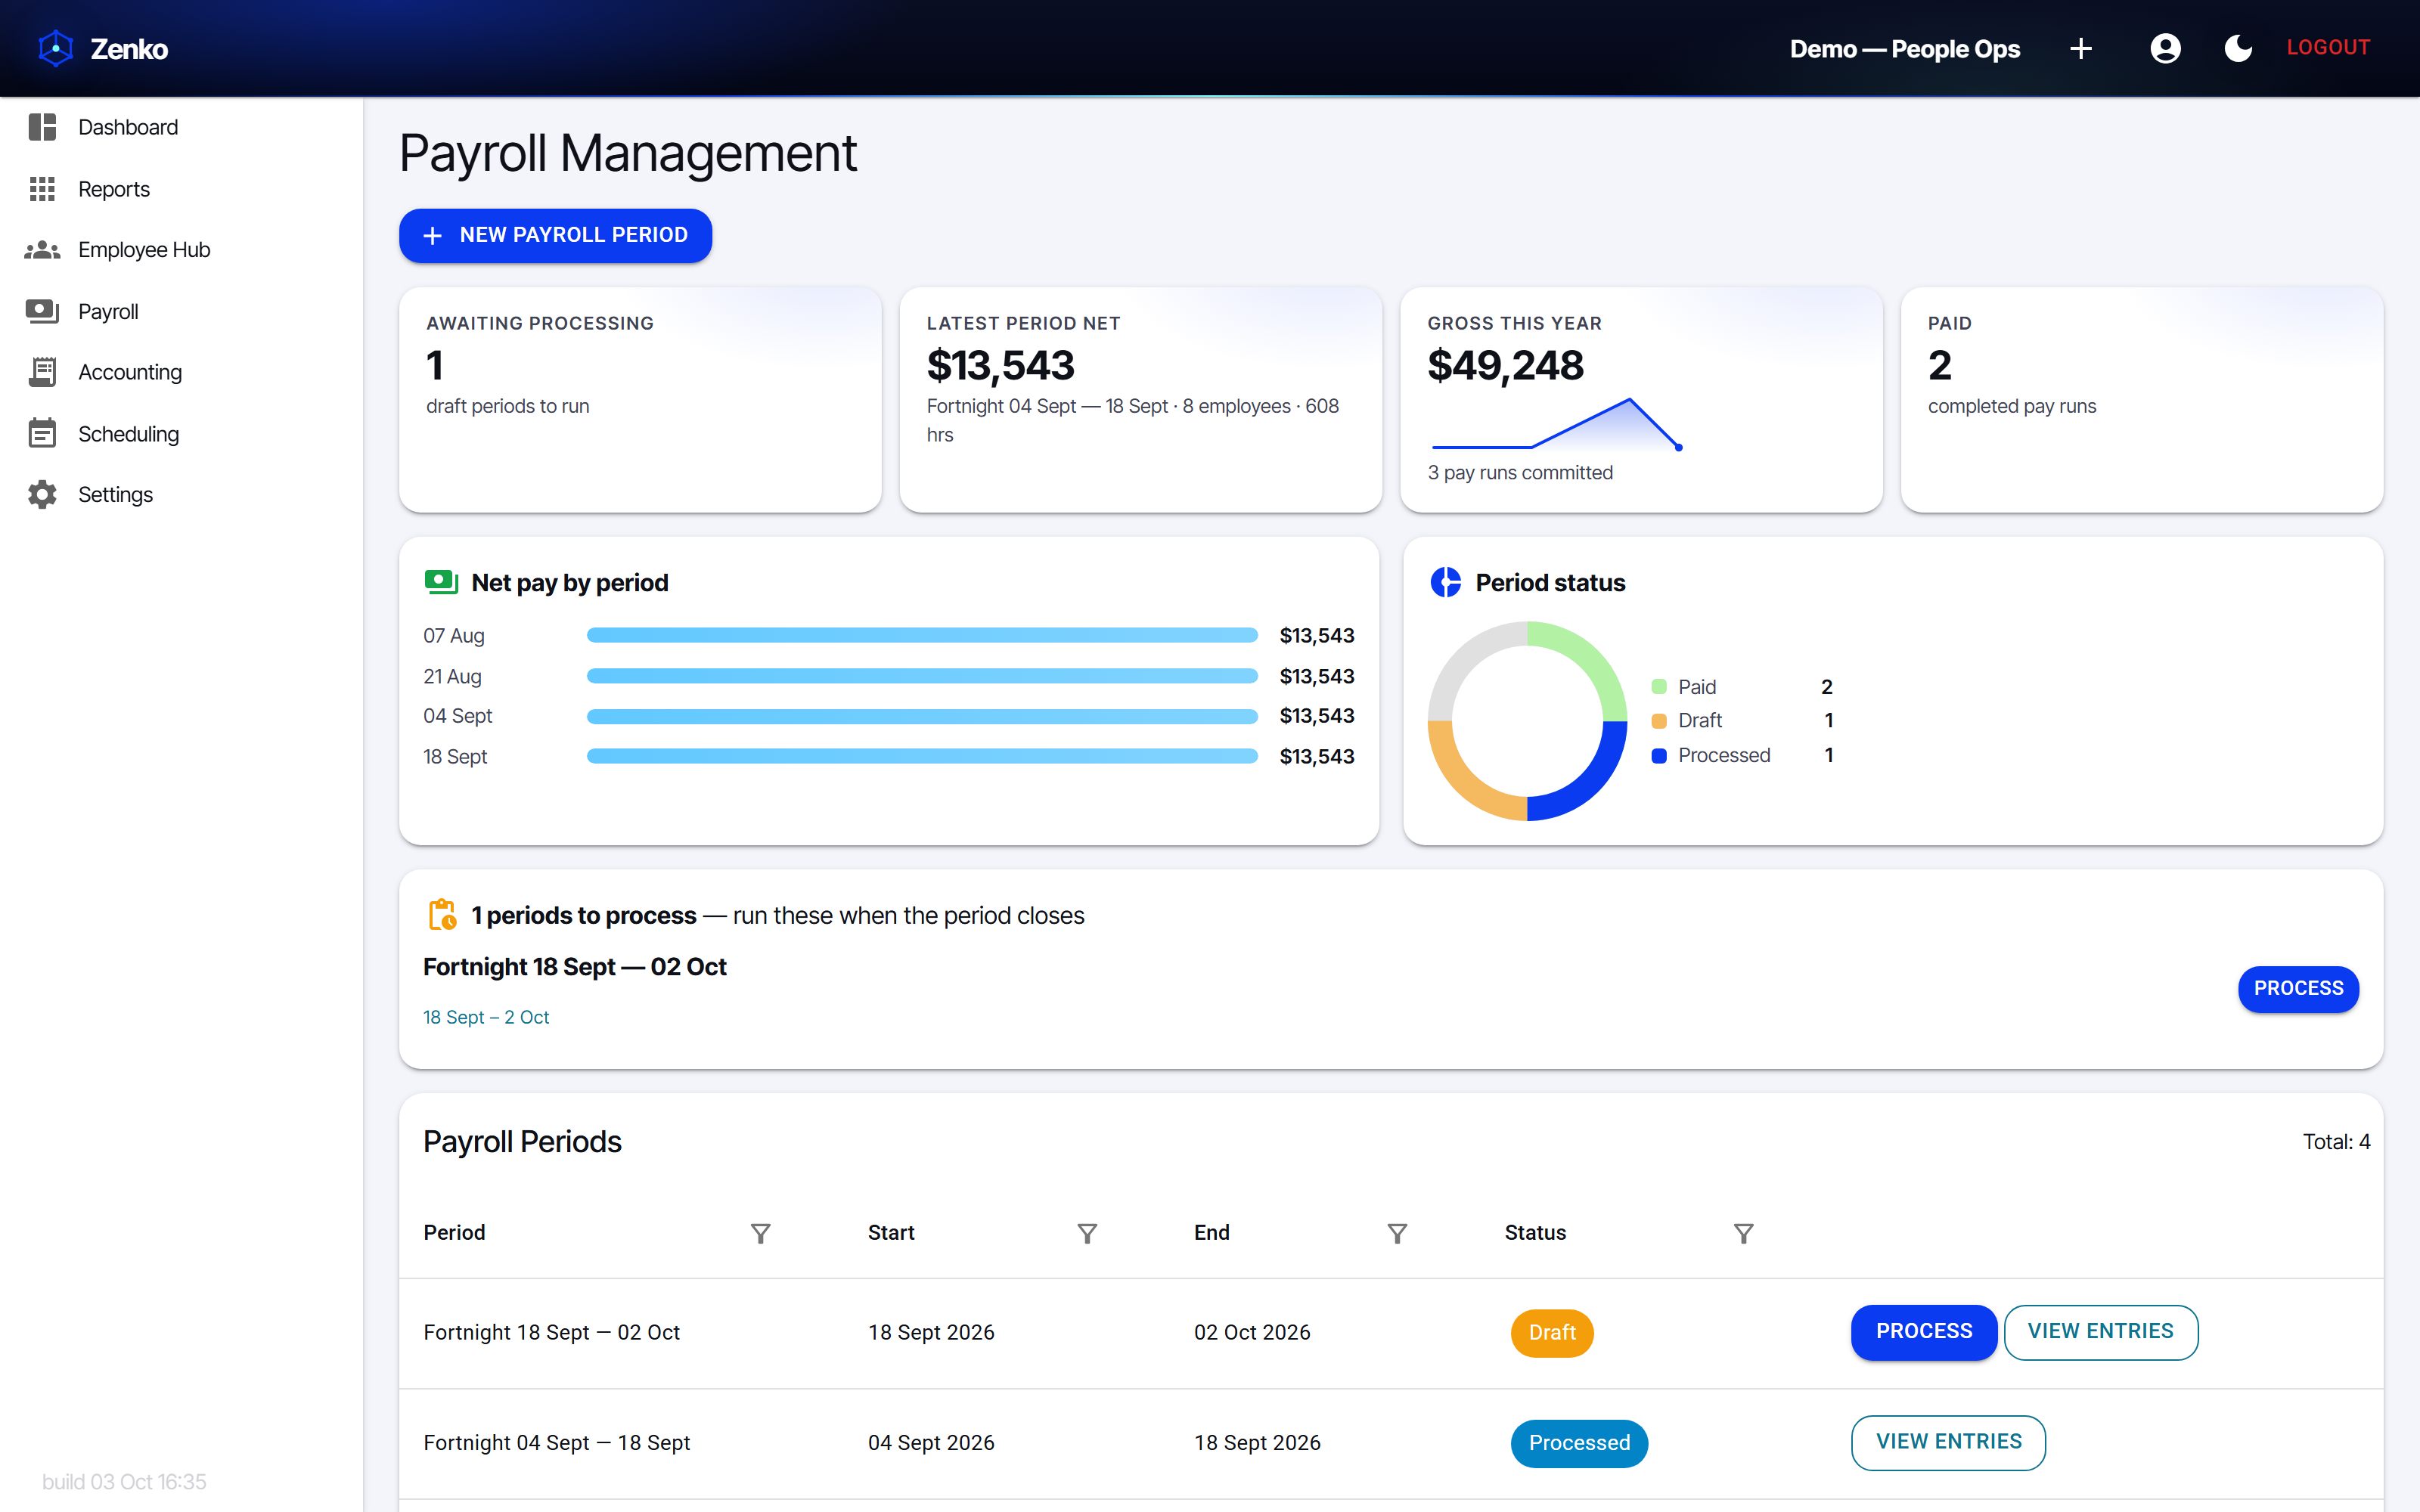Toggle dark mode moon icon

[x=2238, y=48]
